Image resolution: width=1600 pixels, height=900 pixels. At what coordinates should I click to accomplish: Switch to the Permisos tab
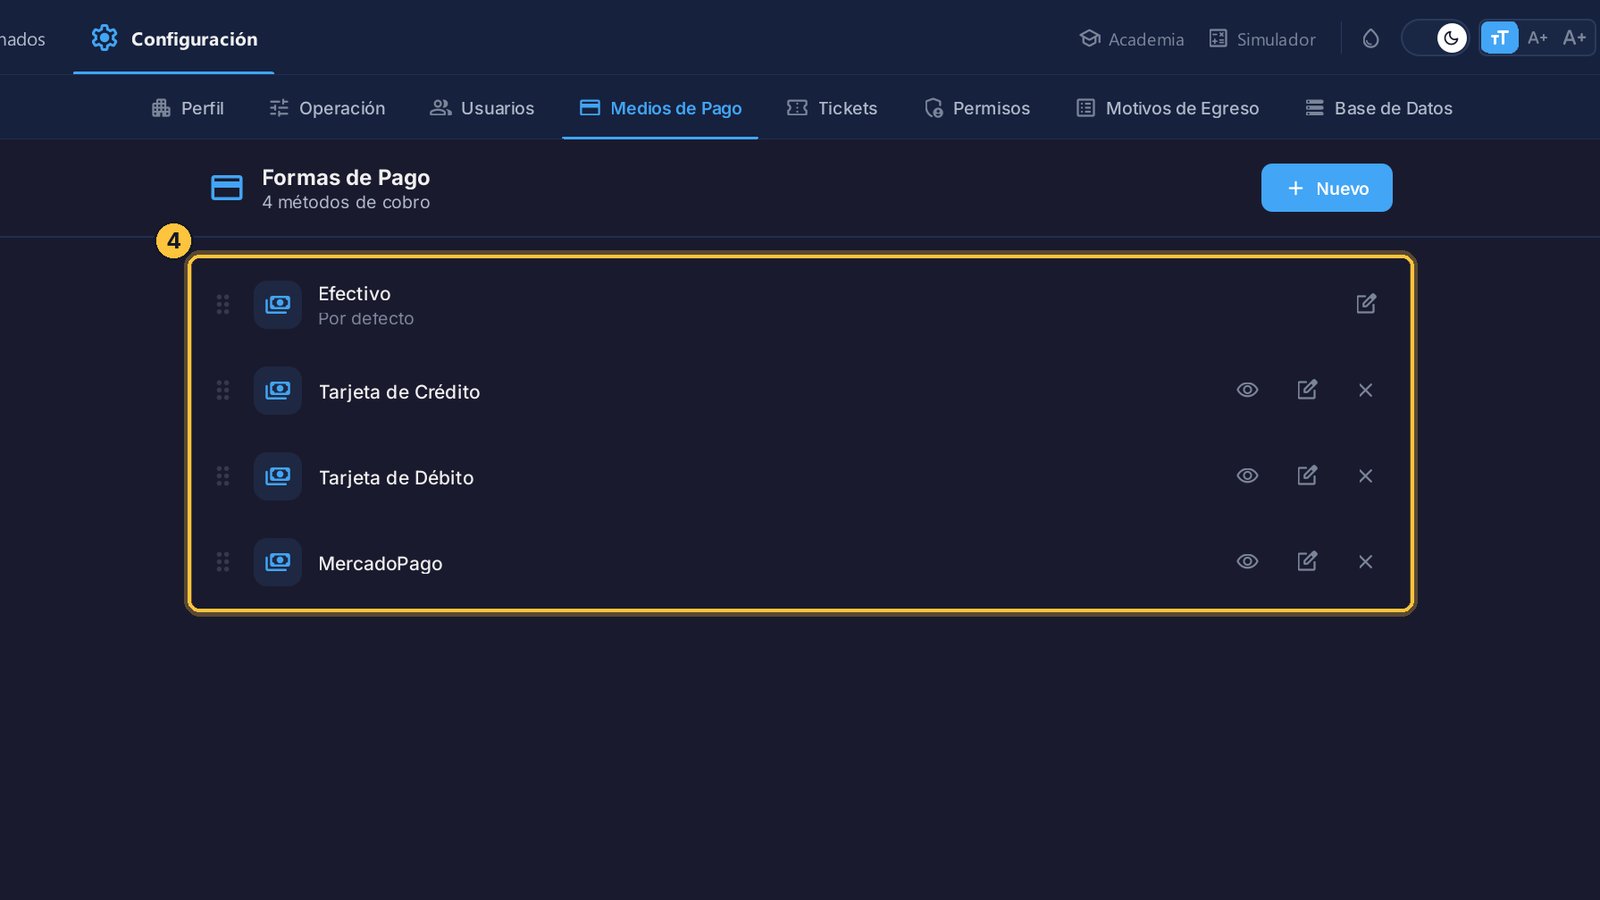[977, 108]
